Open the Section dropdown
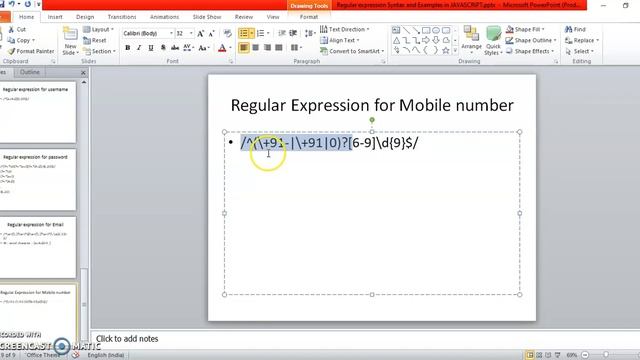The height and width of the screenshot is (360, 640). coord(99,51)
